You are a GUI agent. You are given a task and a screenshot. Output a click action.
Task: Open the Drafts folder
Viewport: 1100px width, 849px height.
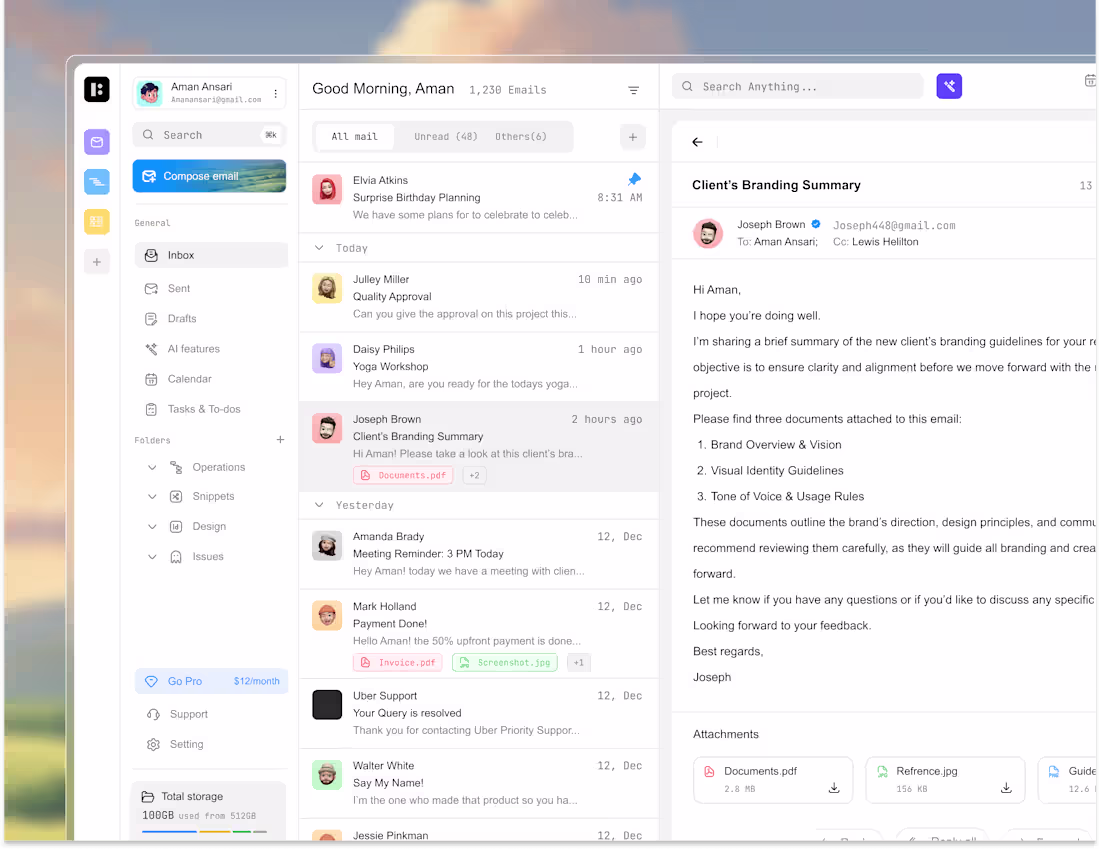point(211,319)
